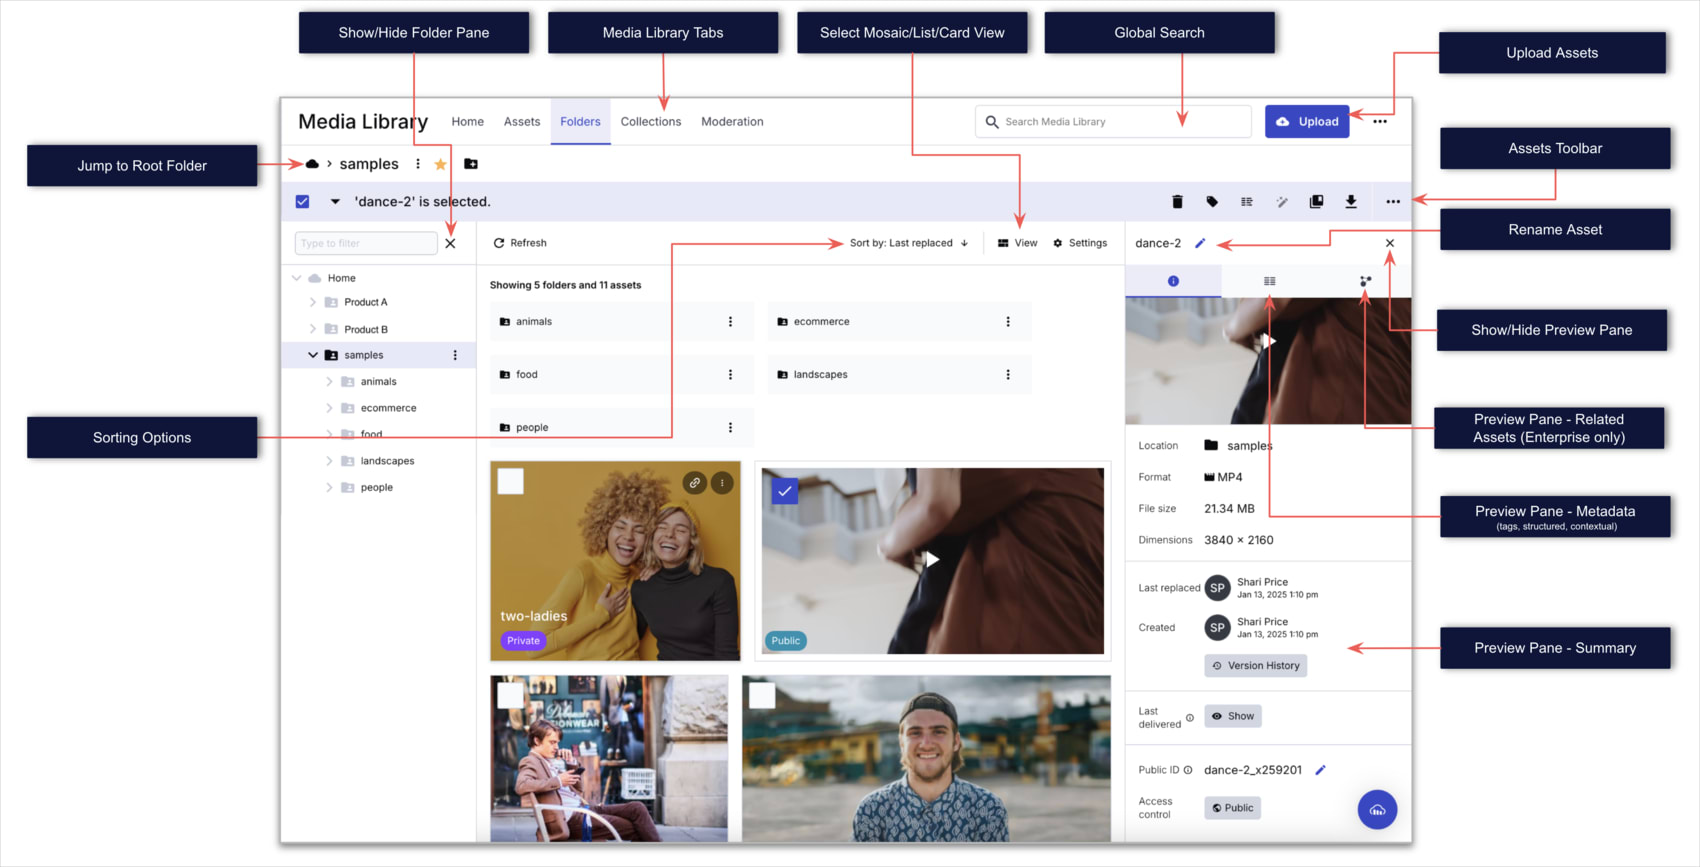Open two-ladies thumbnail options menu

pyautogui.click(x=722, y=483)
